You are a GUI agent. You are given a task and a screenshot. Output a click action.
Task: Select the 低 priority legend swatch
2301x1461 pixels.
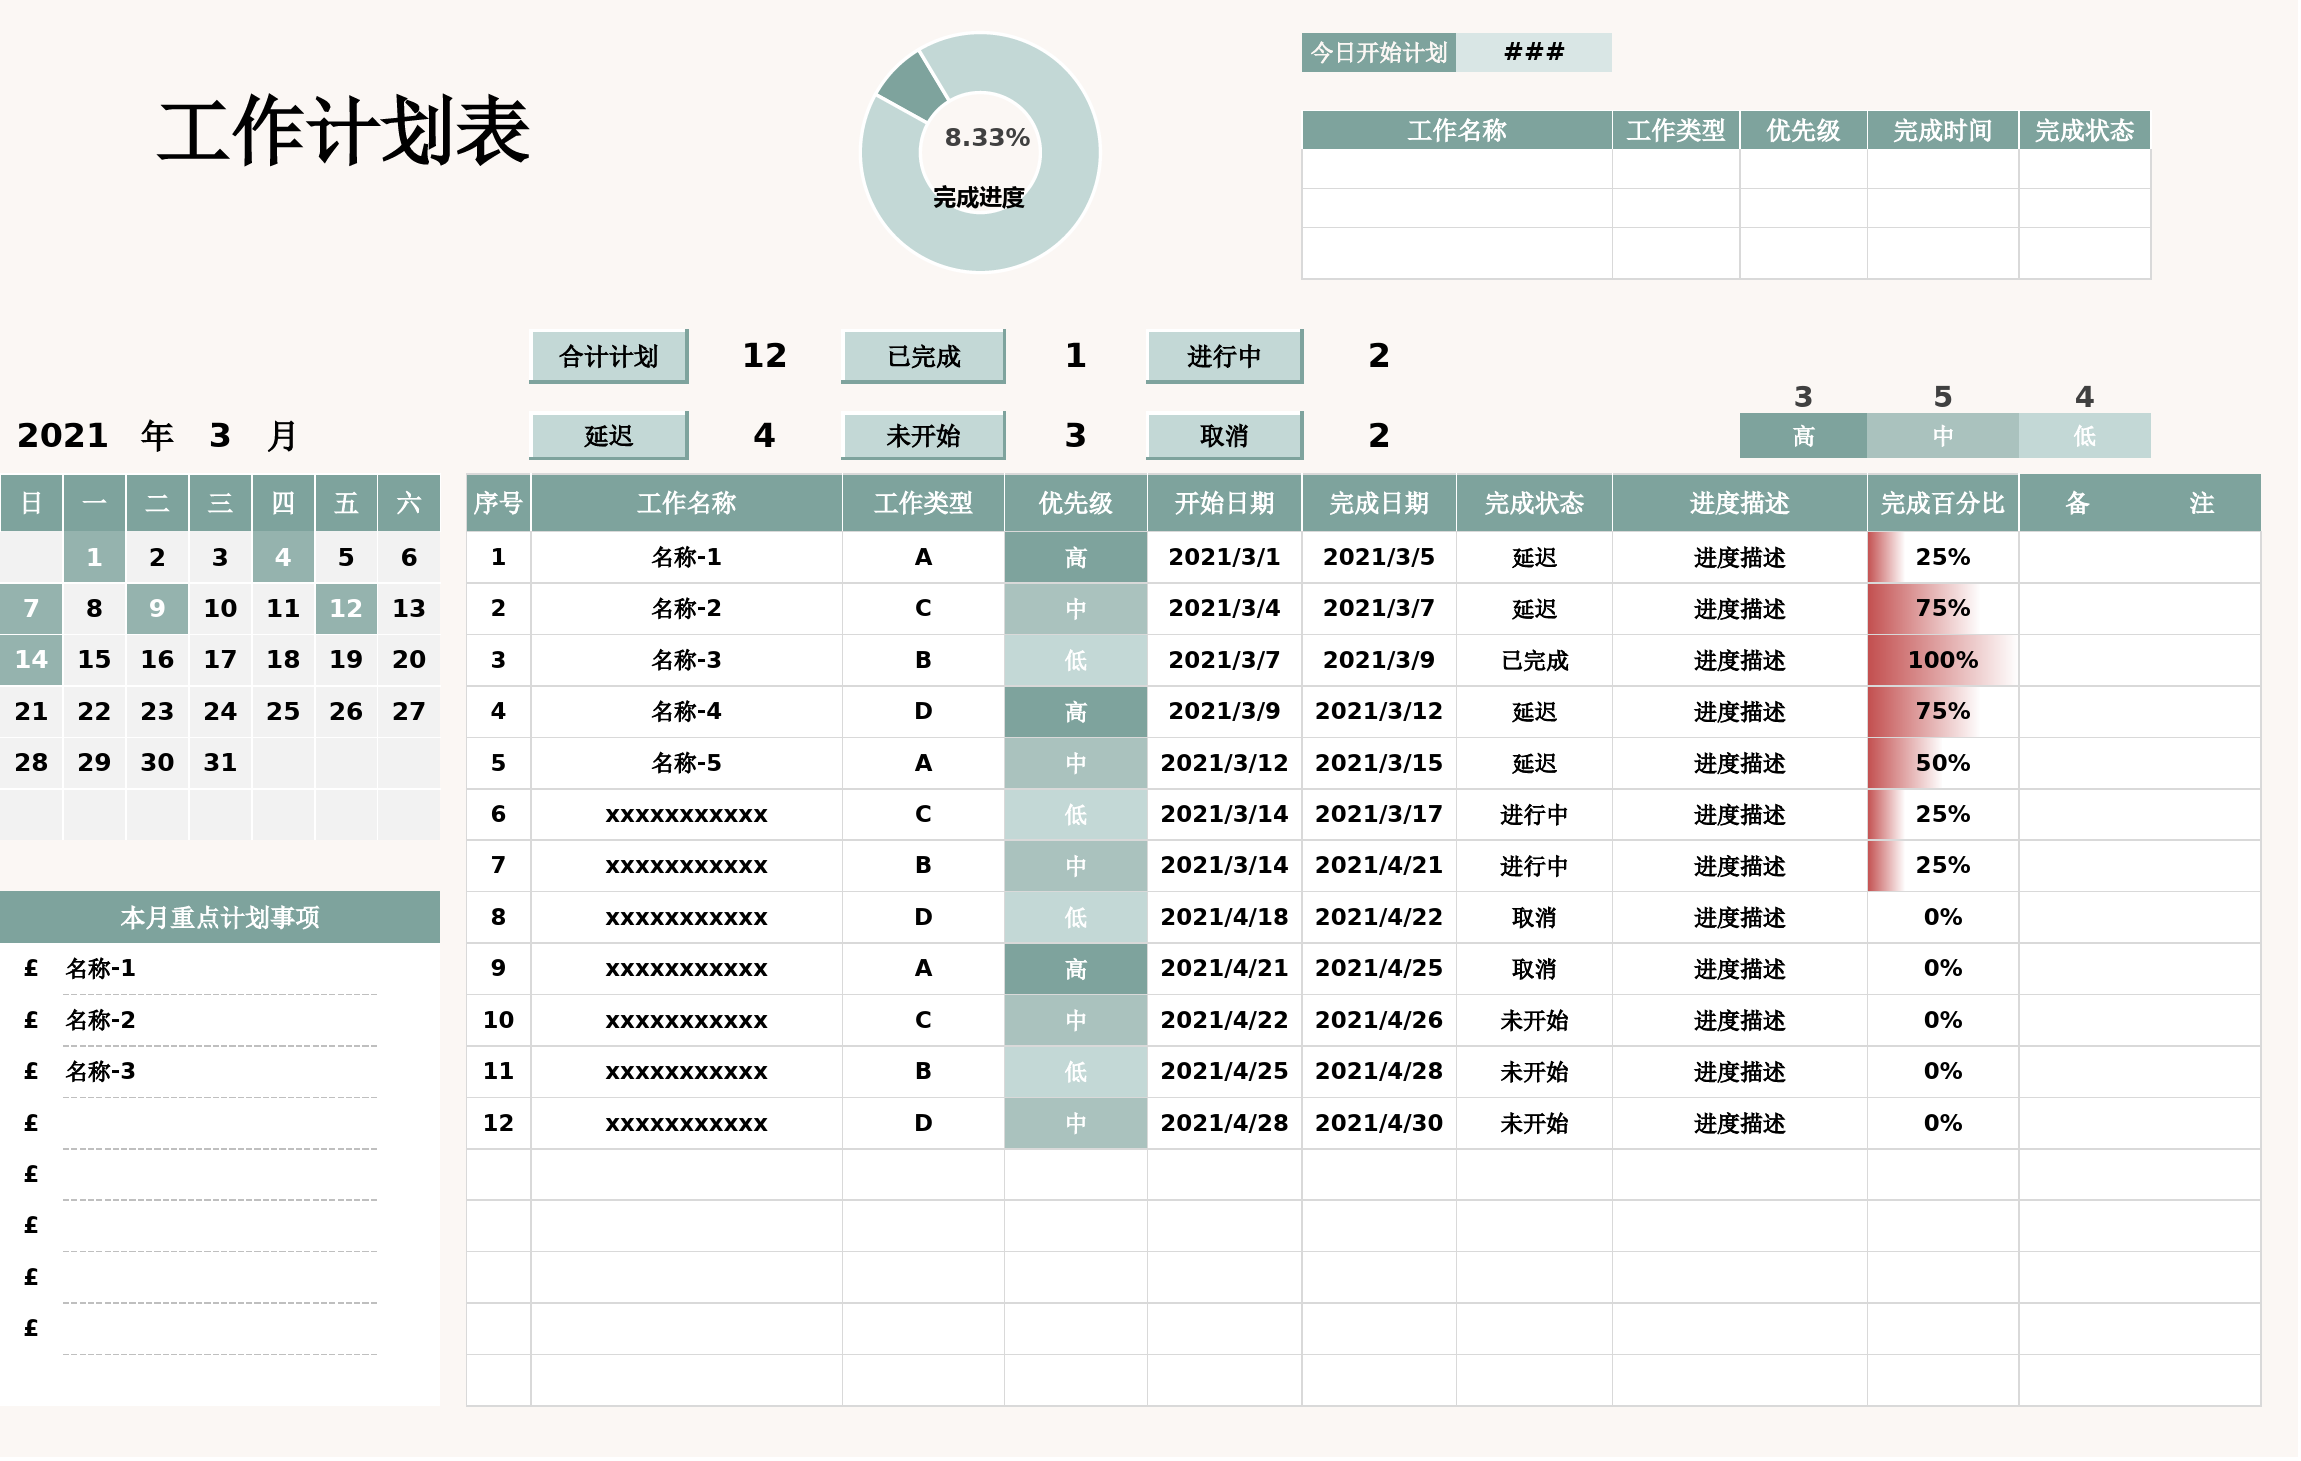(2084, 436)
